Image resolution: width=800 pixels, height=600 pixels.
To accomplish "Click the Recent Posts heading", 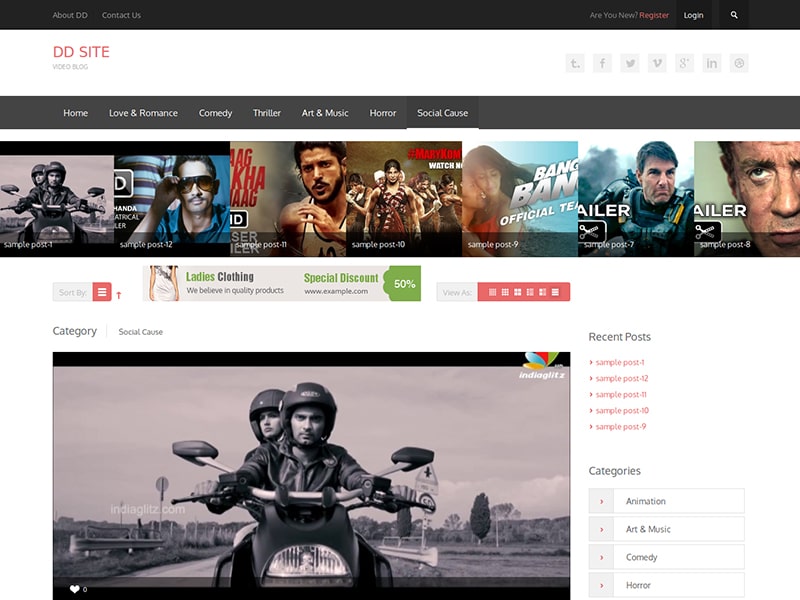I will click(x=620, y=337).
